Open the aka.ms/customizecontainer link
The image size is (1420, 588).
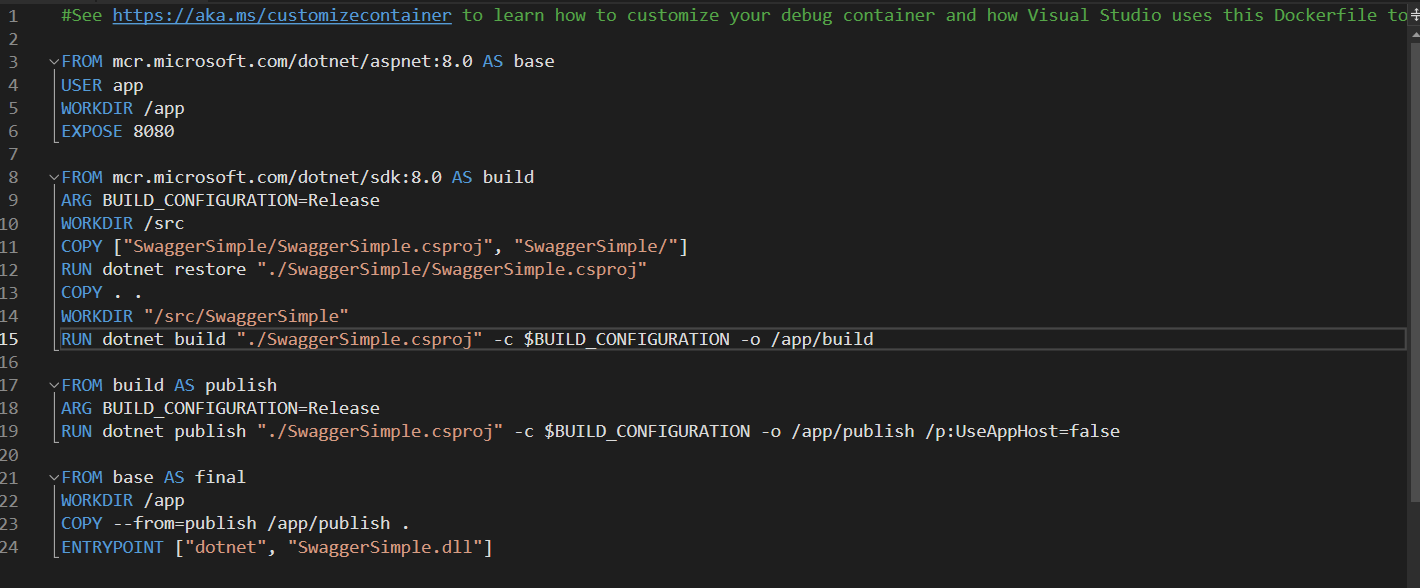pyautogui.click(x=281, y=16)
